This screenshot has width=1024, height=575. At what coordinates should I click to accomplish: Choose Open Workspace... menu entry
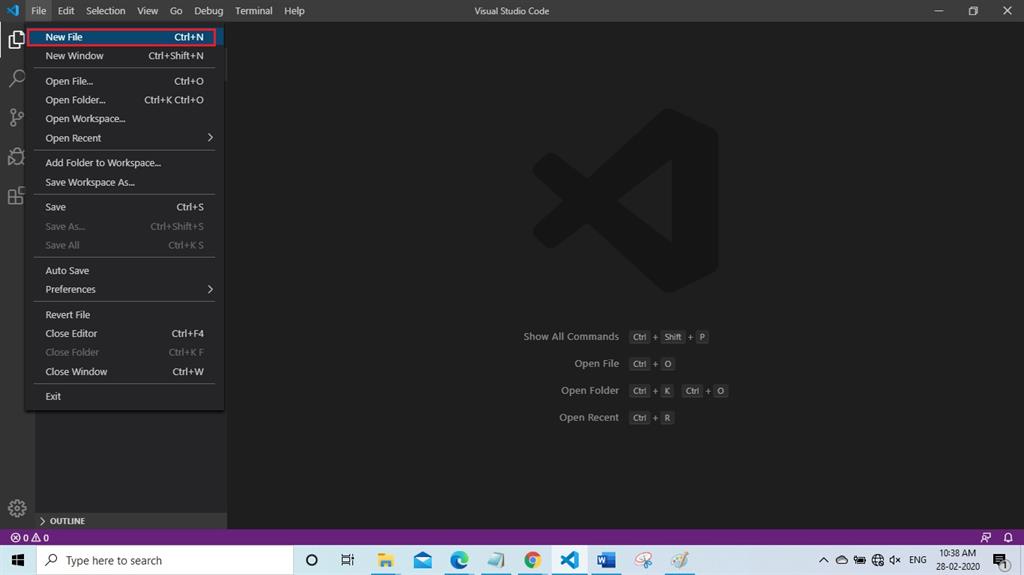click(x=124, y=119)
